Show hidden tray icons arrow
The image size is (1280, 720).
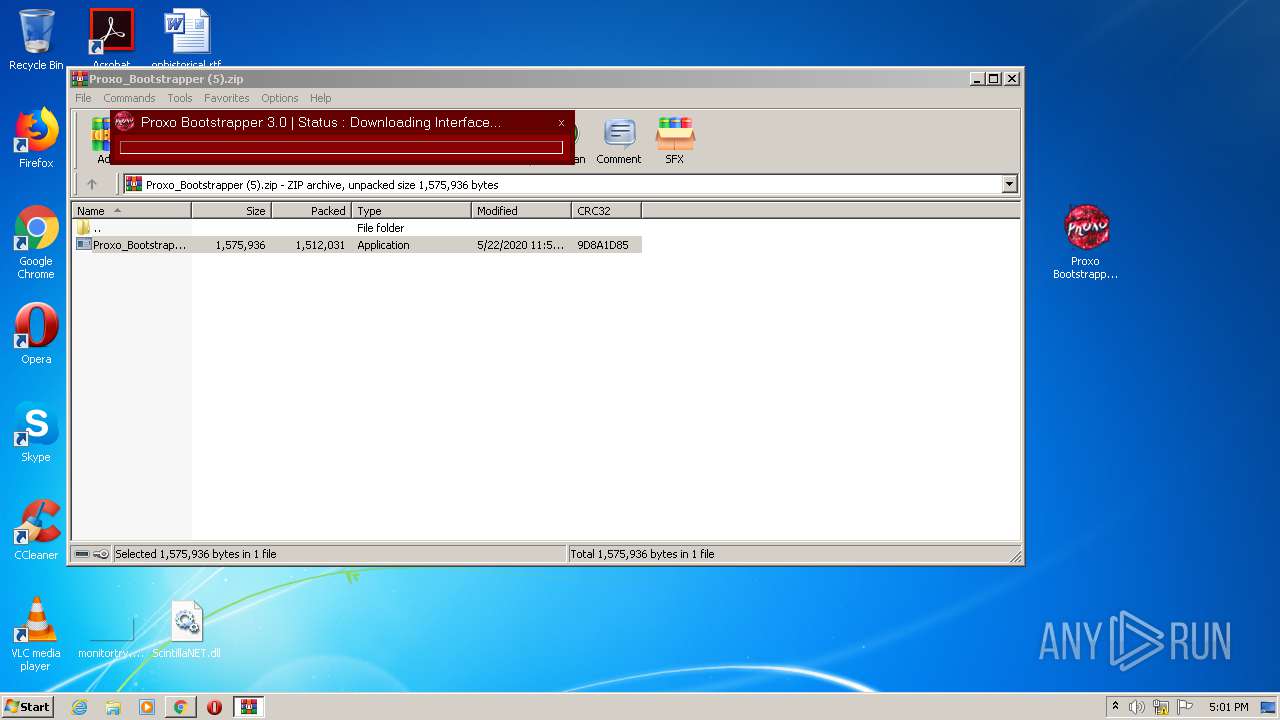pos(1115,707)
